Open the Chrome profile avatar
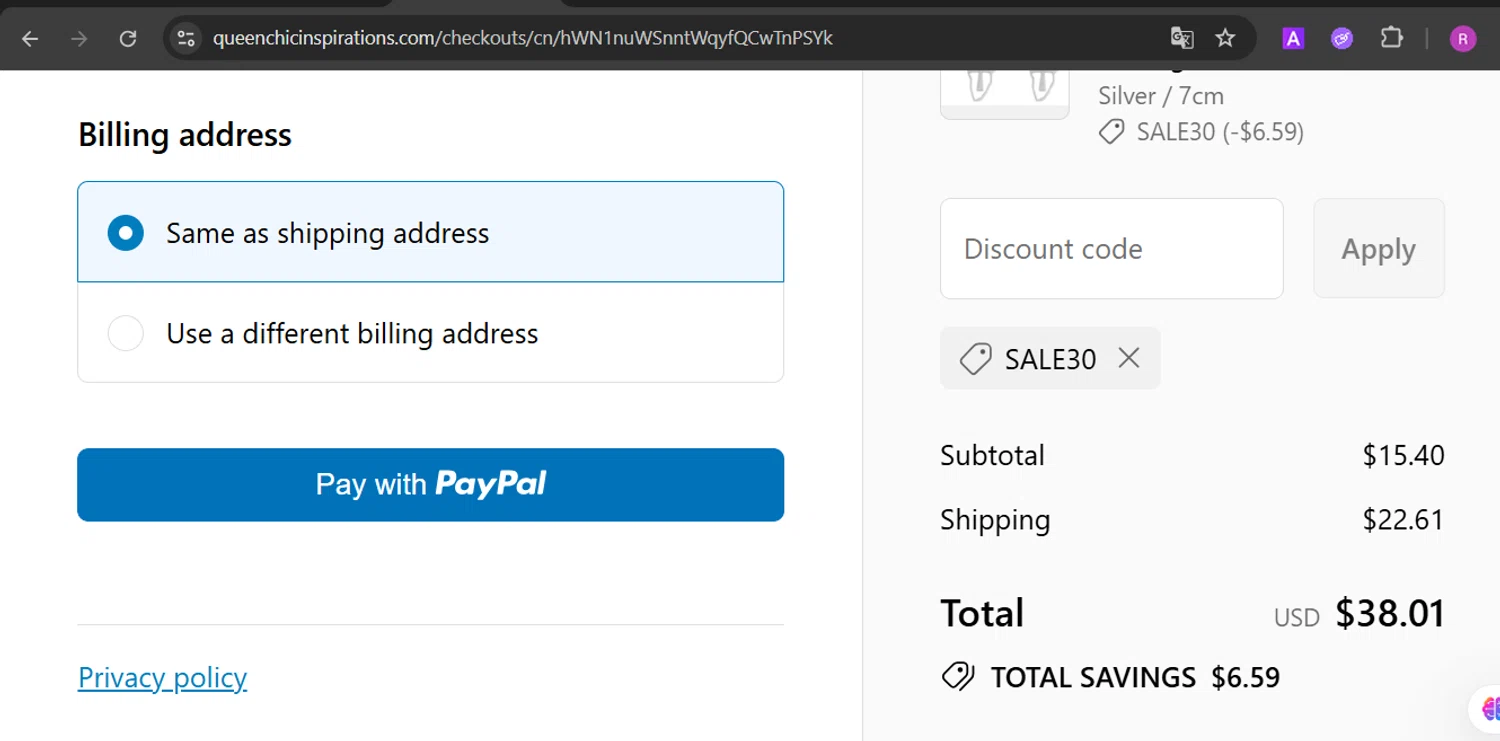Image resolution: width=1500 pixels, height=741 pixels. 1462,39
